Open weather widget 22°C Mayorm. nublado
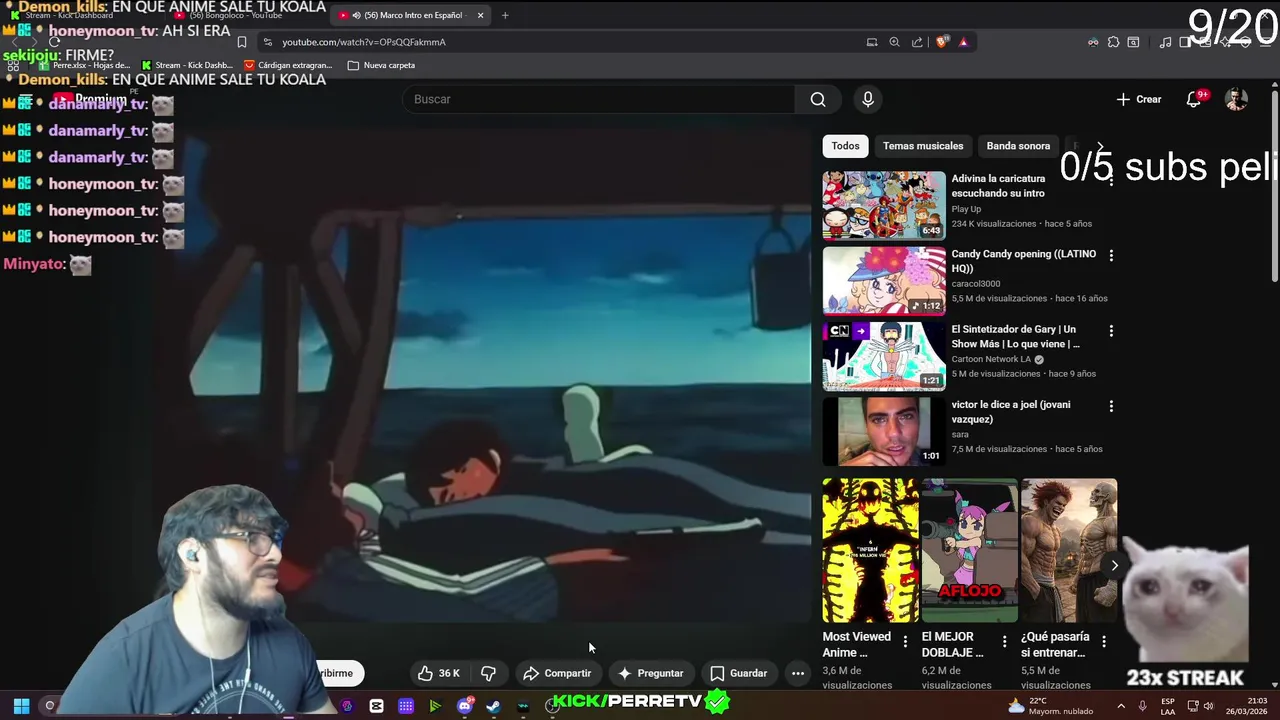 (1049, 706)
